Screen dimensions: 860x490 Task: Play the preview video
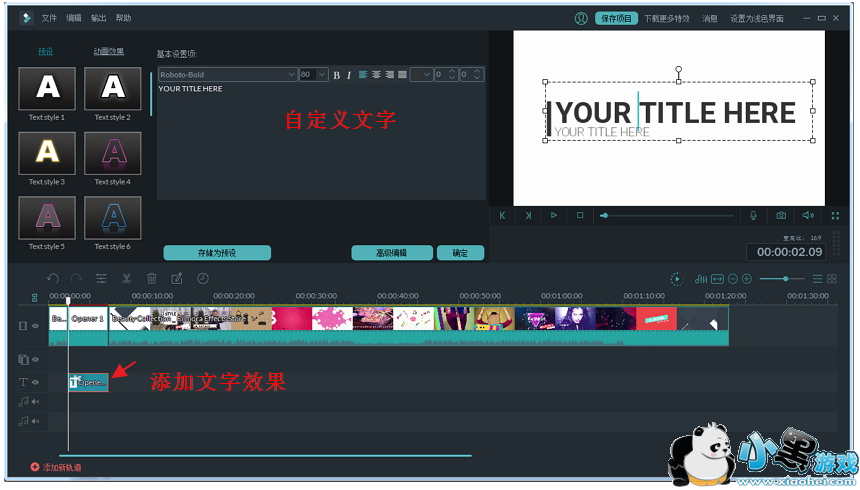click(554, 216)
